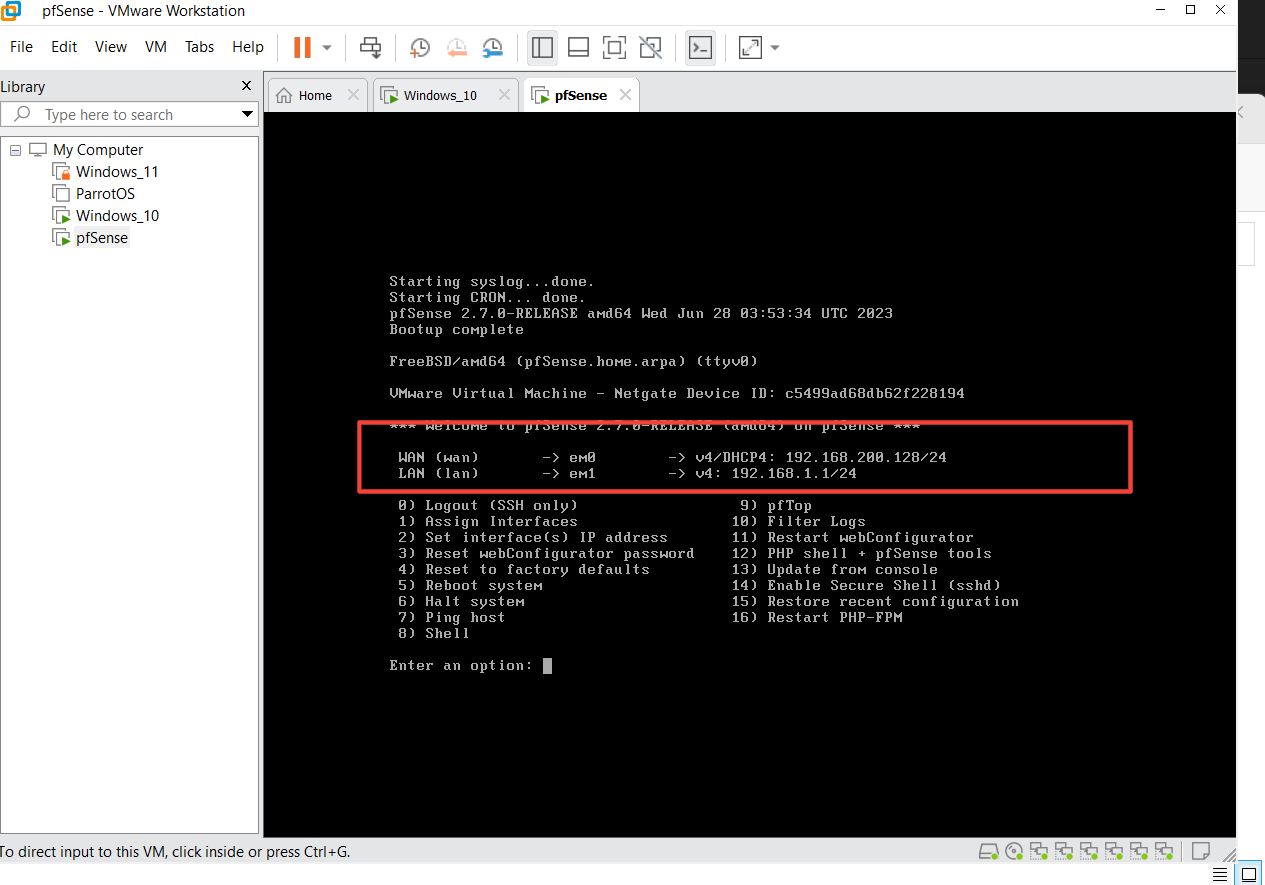Select the Windows_11 VM in the library

(x=117, y=172)
